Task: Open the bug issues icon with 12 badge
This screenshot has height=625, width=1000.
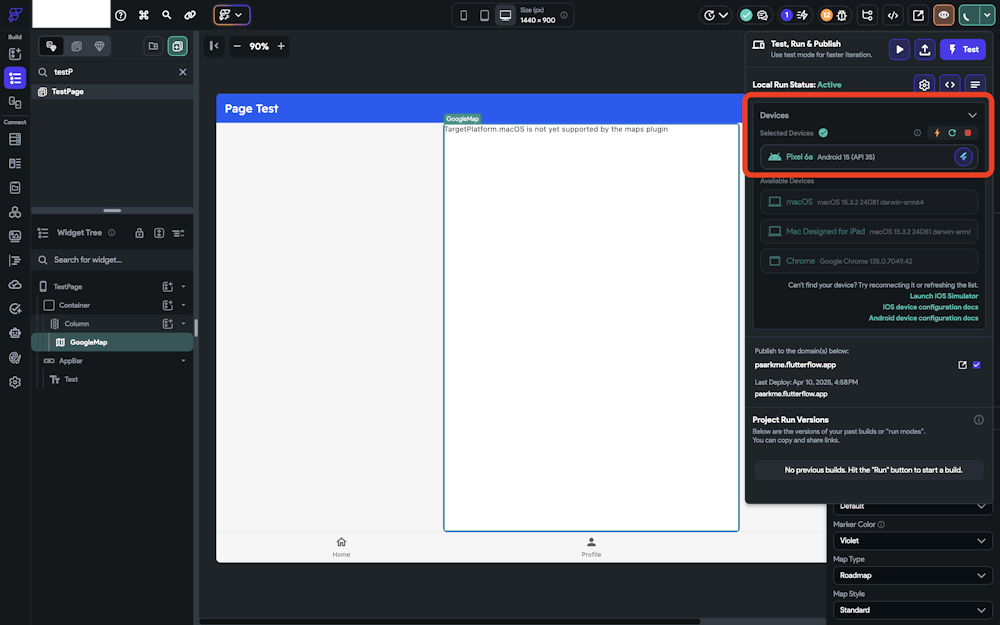Action: (x=834, y=15)
